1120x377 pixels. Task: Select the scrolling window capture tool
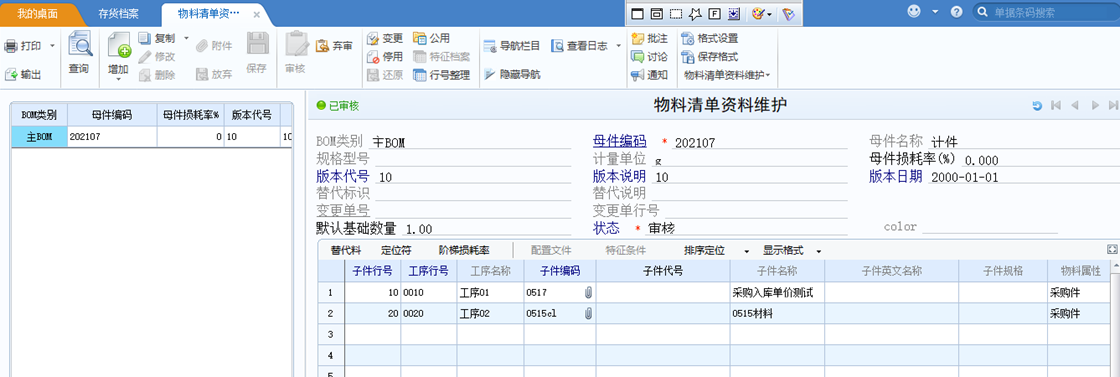point(734,14)
